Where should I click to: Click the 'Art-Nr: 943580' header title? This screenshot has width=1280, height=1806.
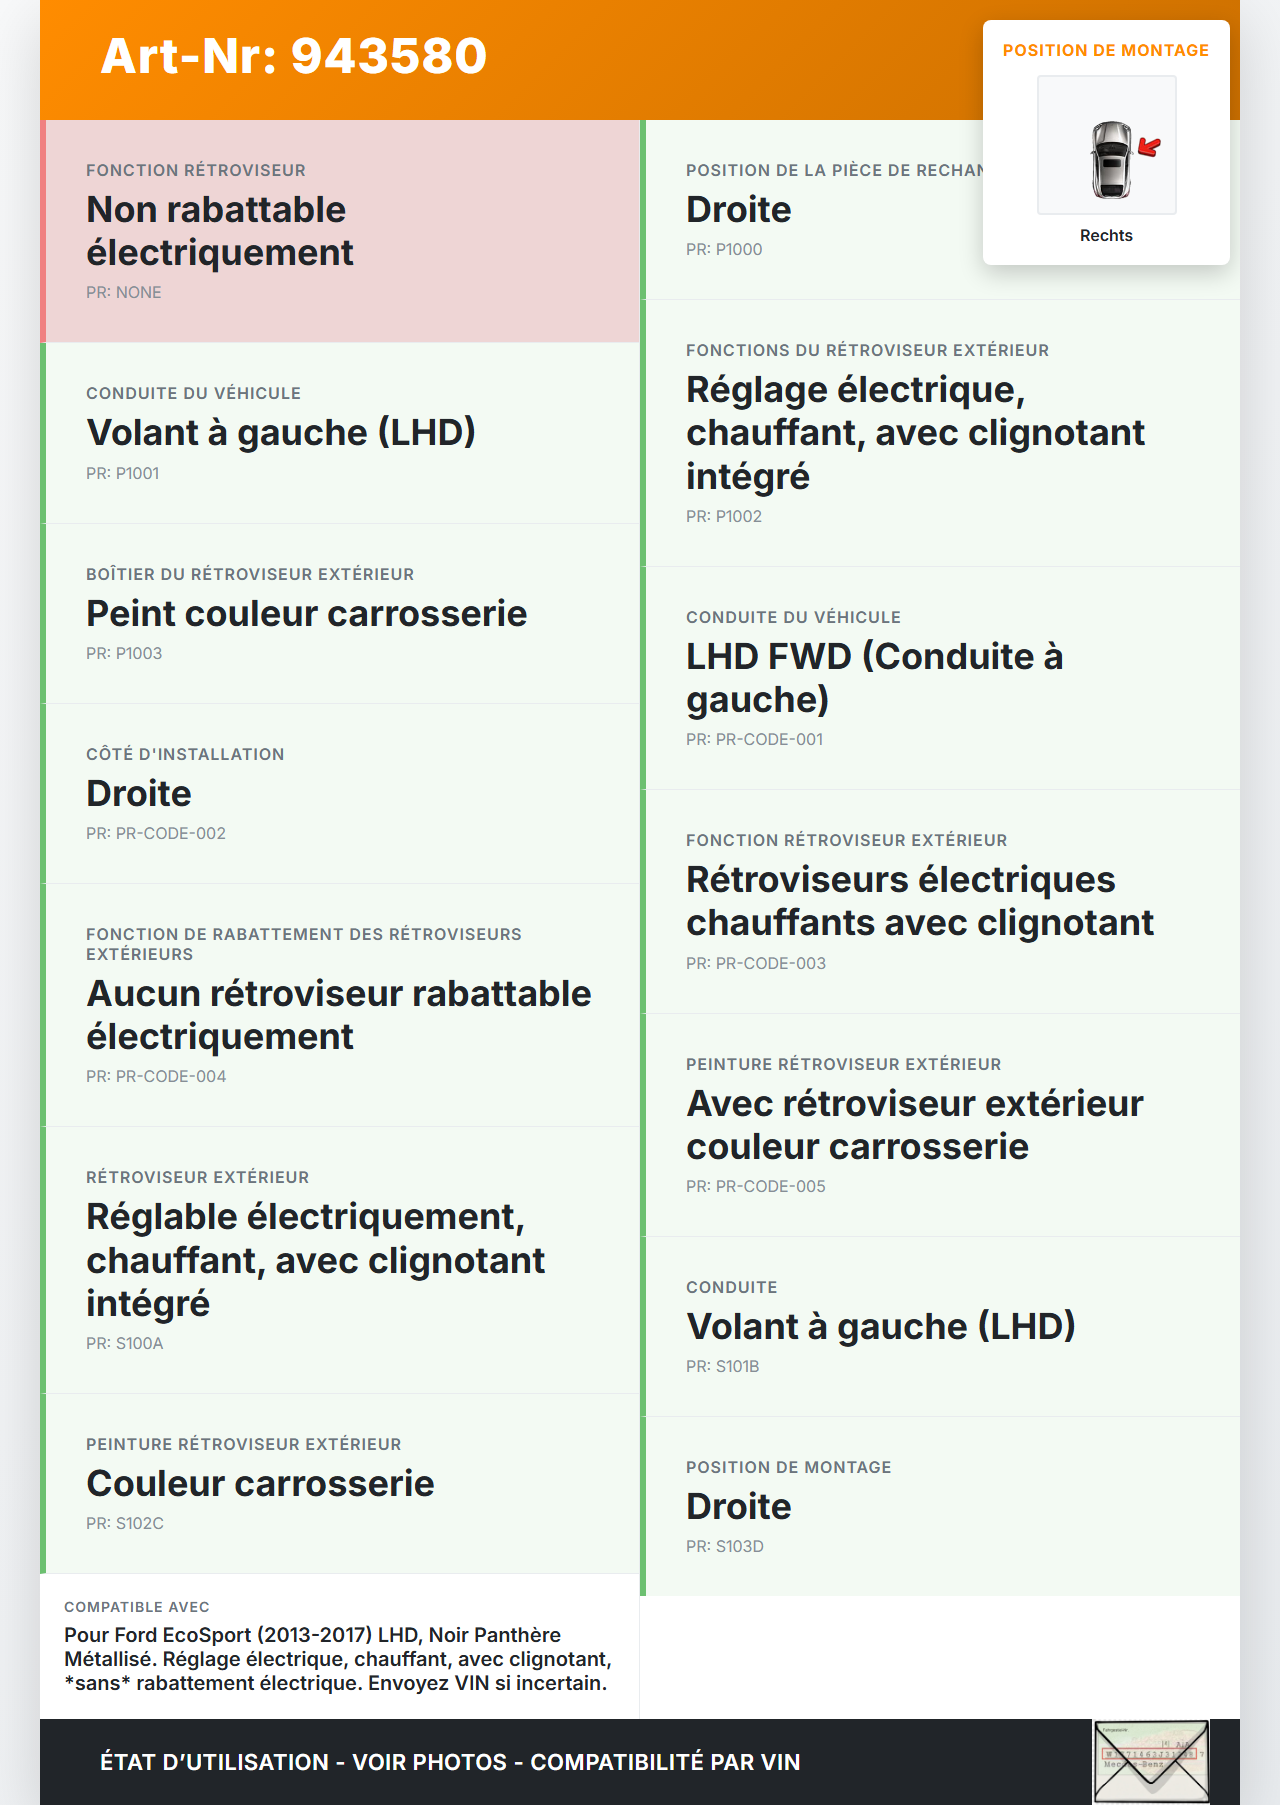coord(294,56)
